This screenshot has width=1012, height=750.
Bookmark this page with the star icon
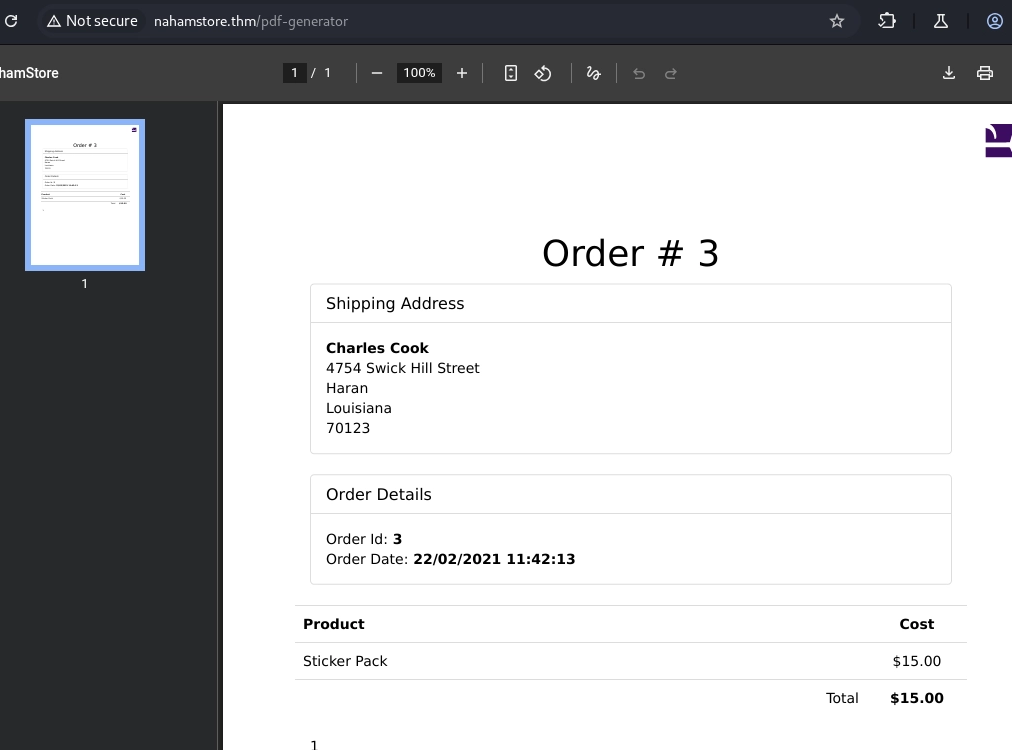(837, 21)
